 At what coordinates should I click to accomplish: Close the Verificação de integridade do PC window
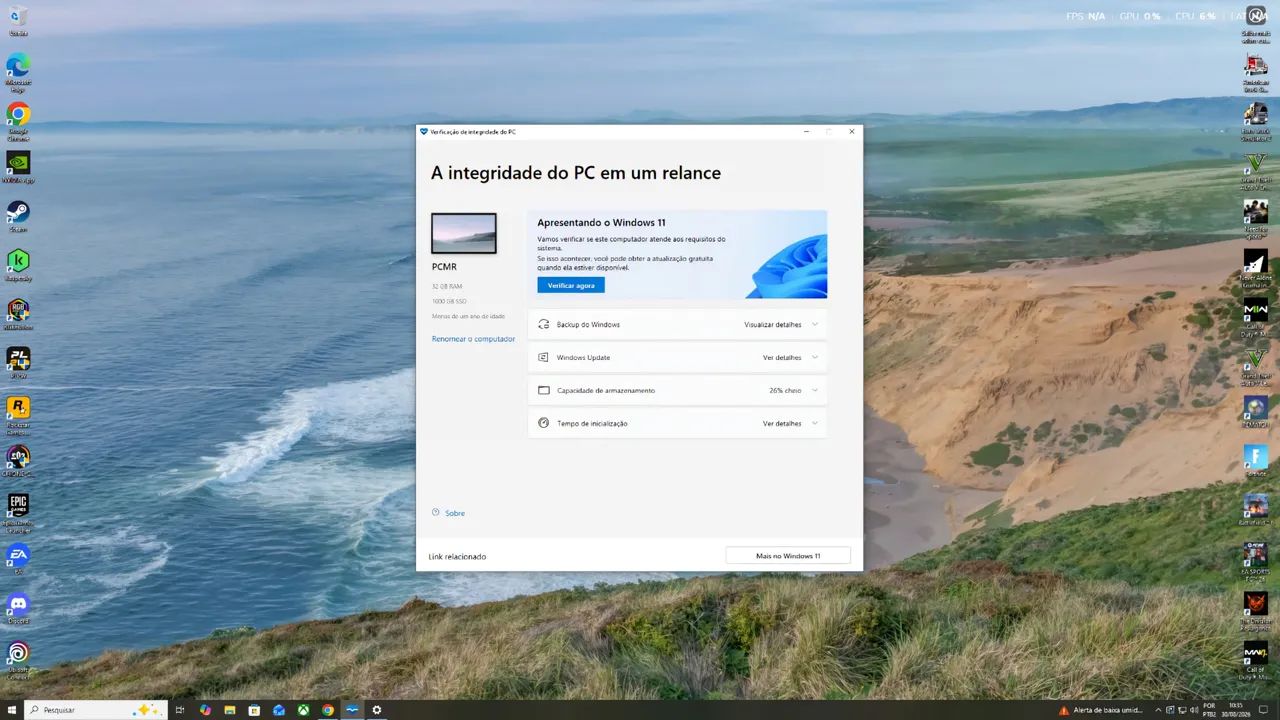852,131
